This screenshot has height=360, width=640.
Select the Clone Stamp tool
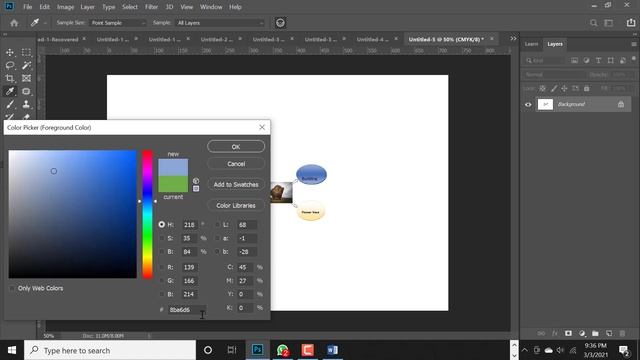tap(26, 104)
